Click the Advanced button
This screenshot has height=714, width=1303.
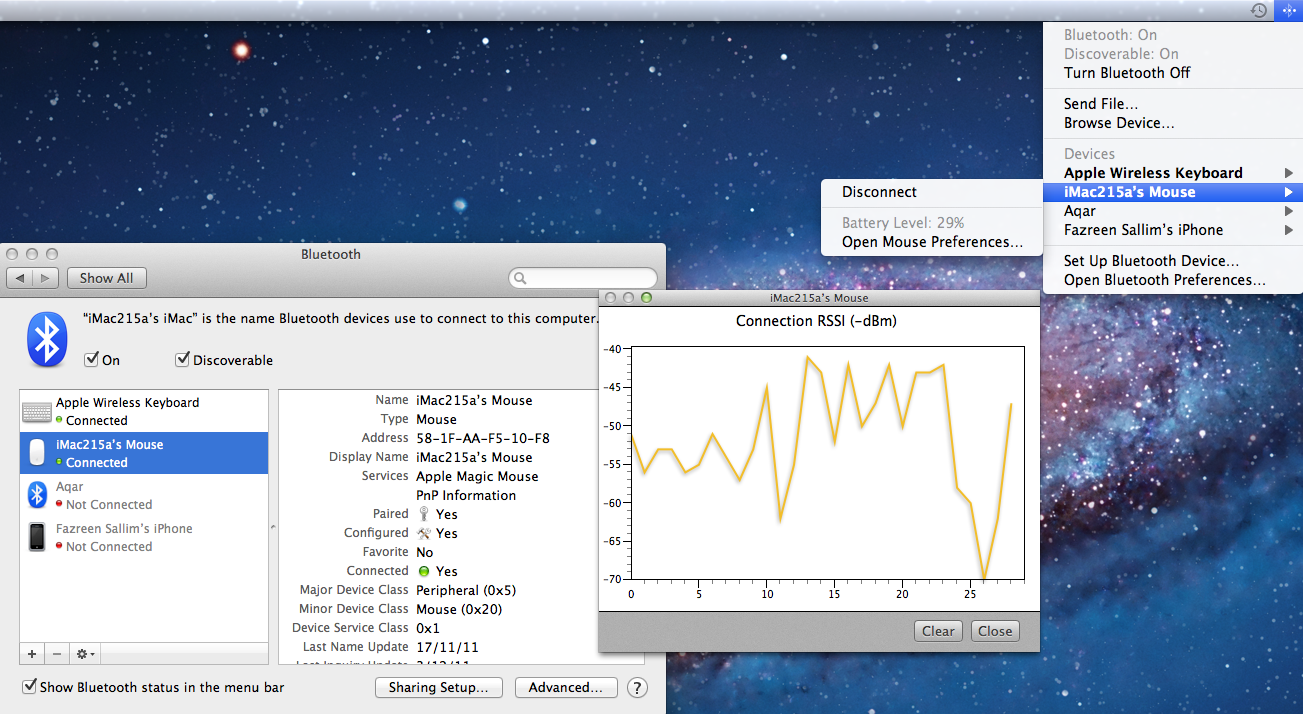(x=566, y=688)
